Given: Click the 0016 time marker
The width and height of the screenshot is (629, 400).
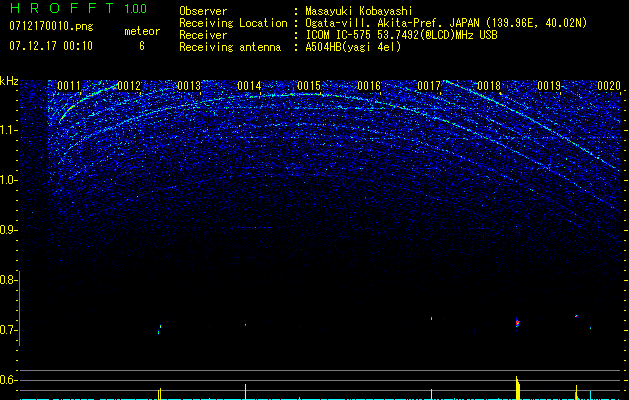Looking at the screenshot, I should click(369, 86).
